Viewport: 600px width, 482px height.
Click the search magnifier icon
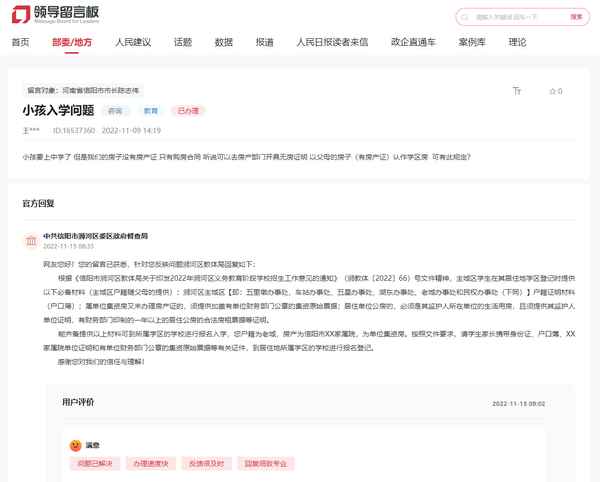[465, 17]
